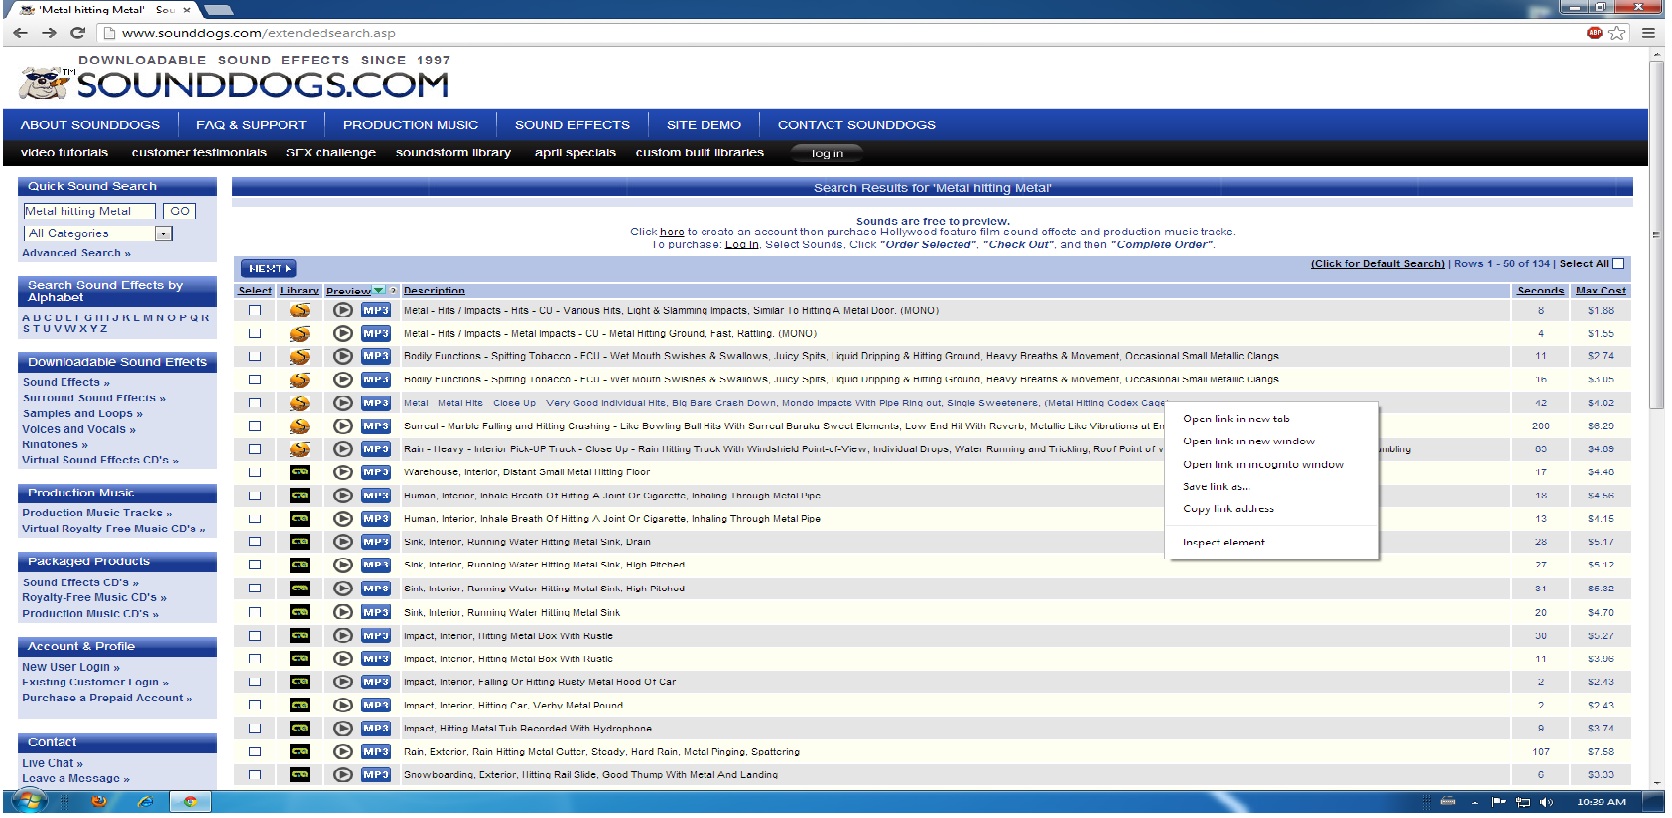This screenshot has height=818, width=1672.
Task: Open the Sound Effects navigation tab
Action: click(x=572, y=125)
